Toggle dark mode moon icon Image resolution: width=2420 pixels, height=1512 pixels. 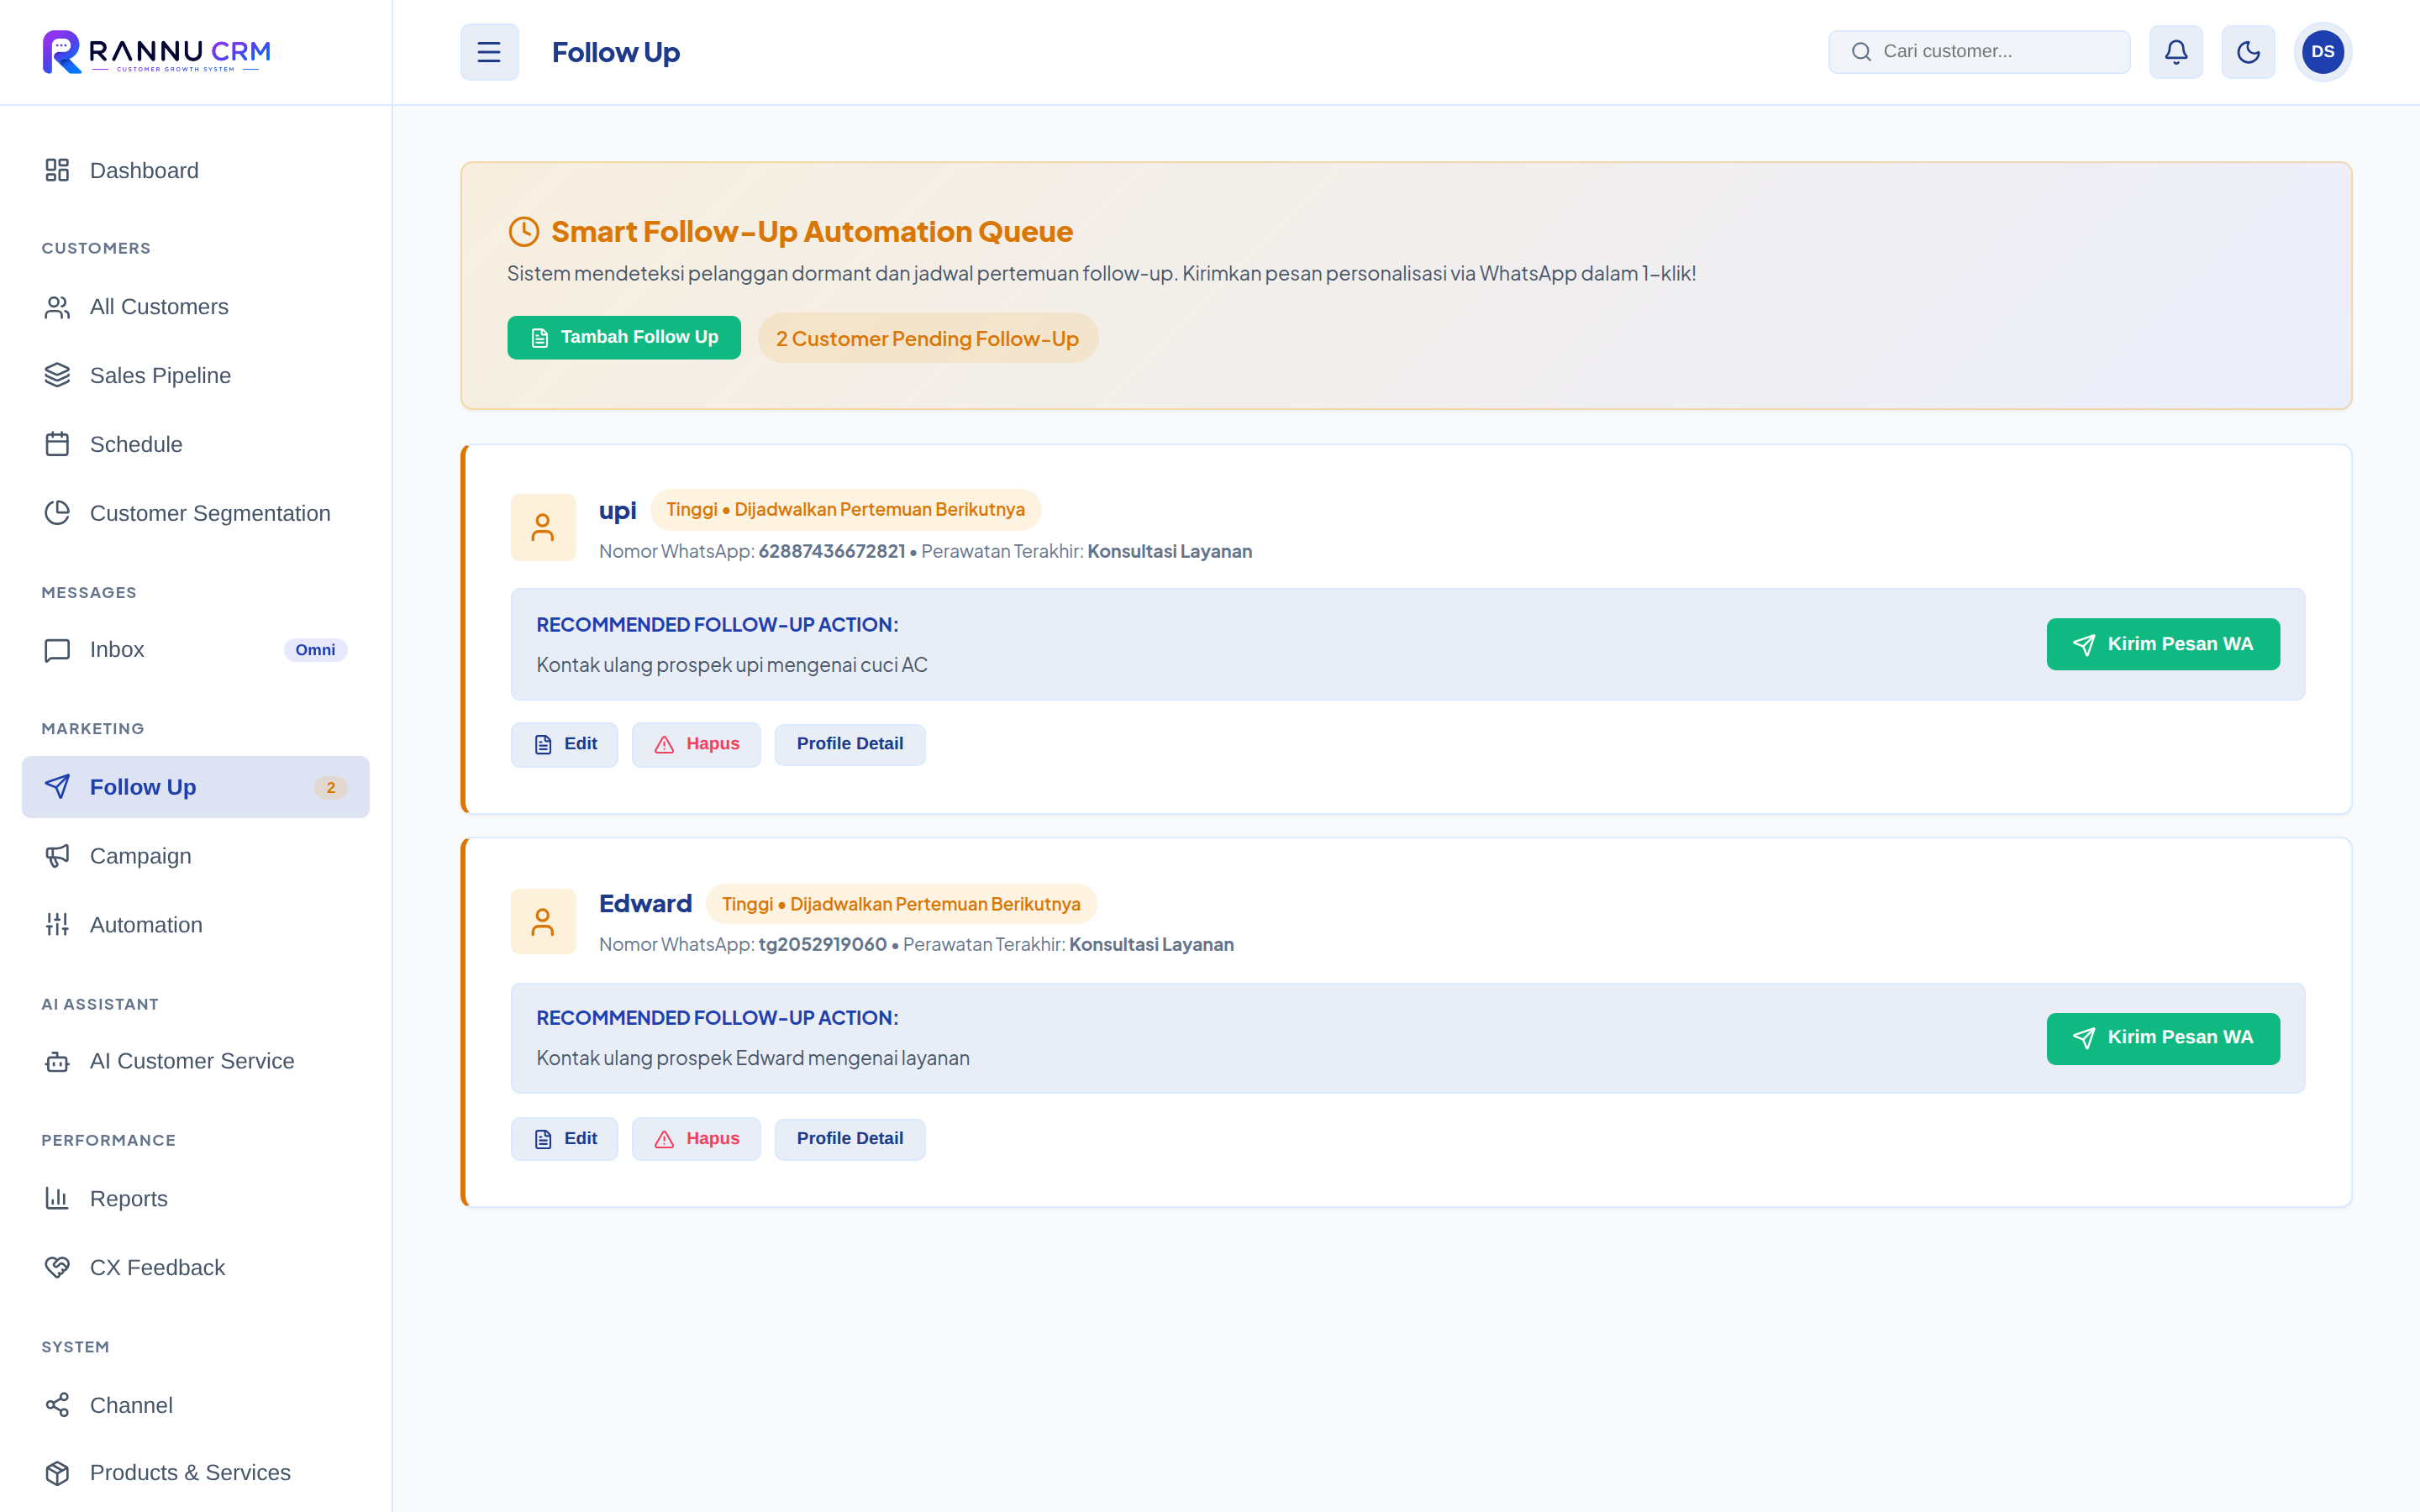2248,52
